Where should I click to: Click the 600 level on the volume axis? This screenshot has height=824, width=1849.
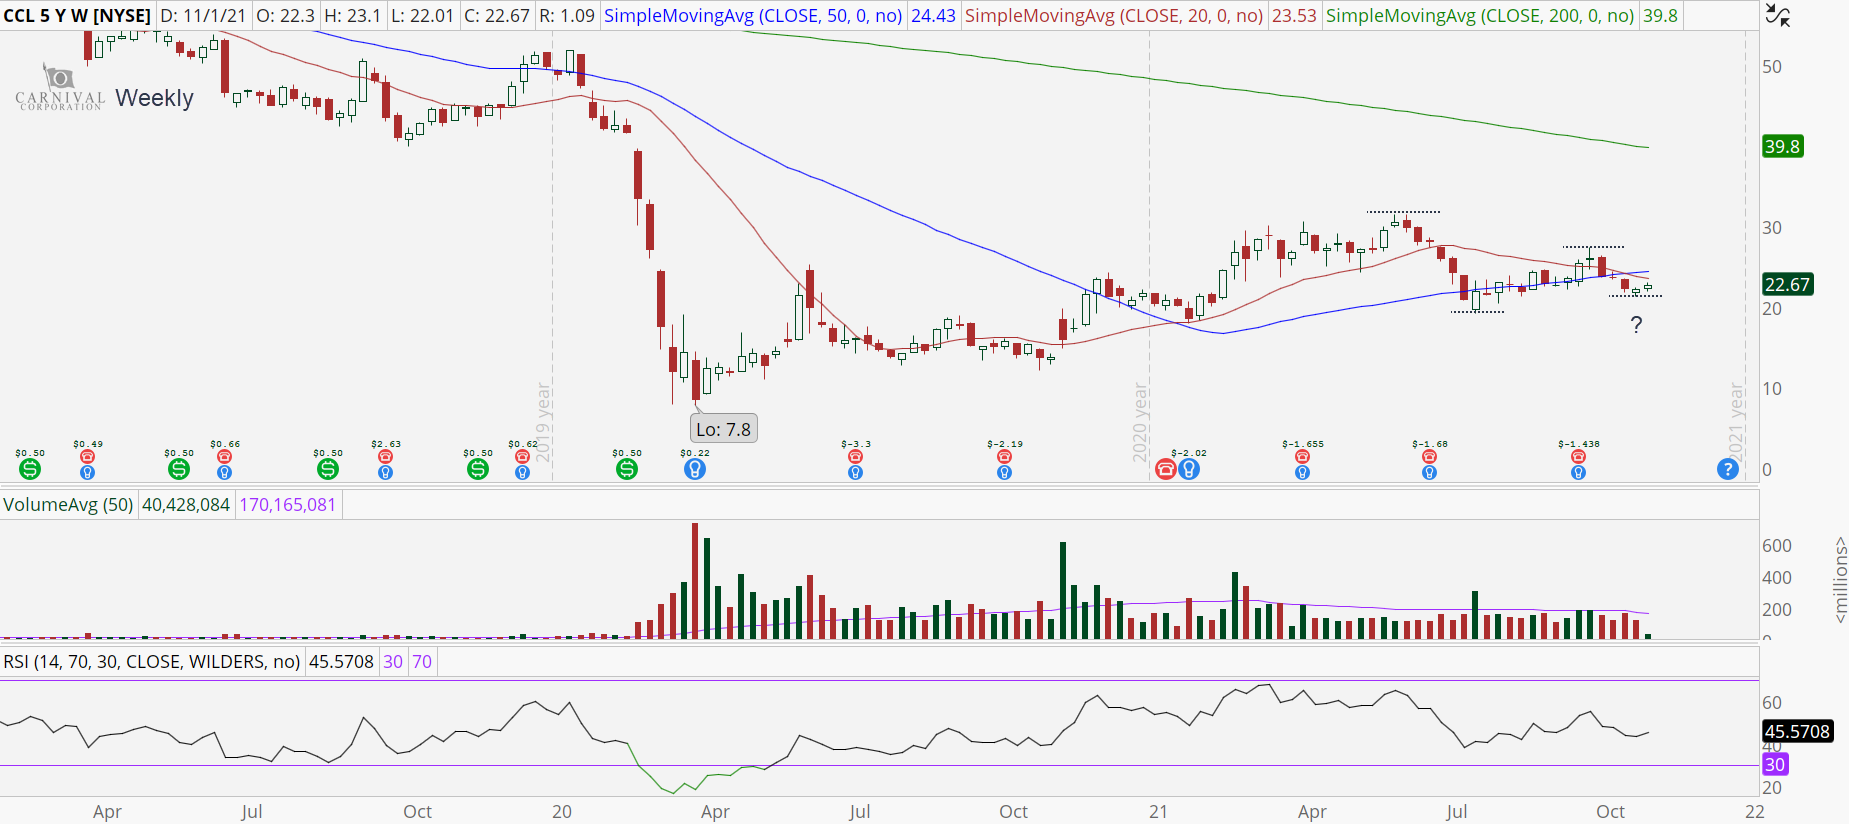[x=1777, y=546]
